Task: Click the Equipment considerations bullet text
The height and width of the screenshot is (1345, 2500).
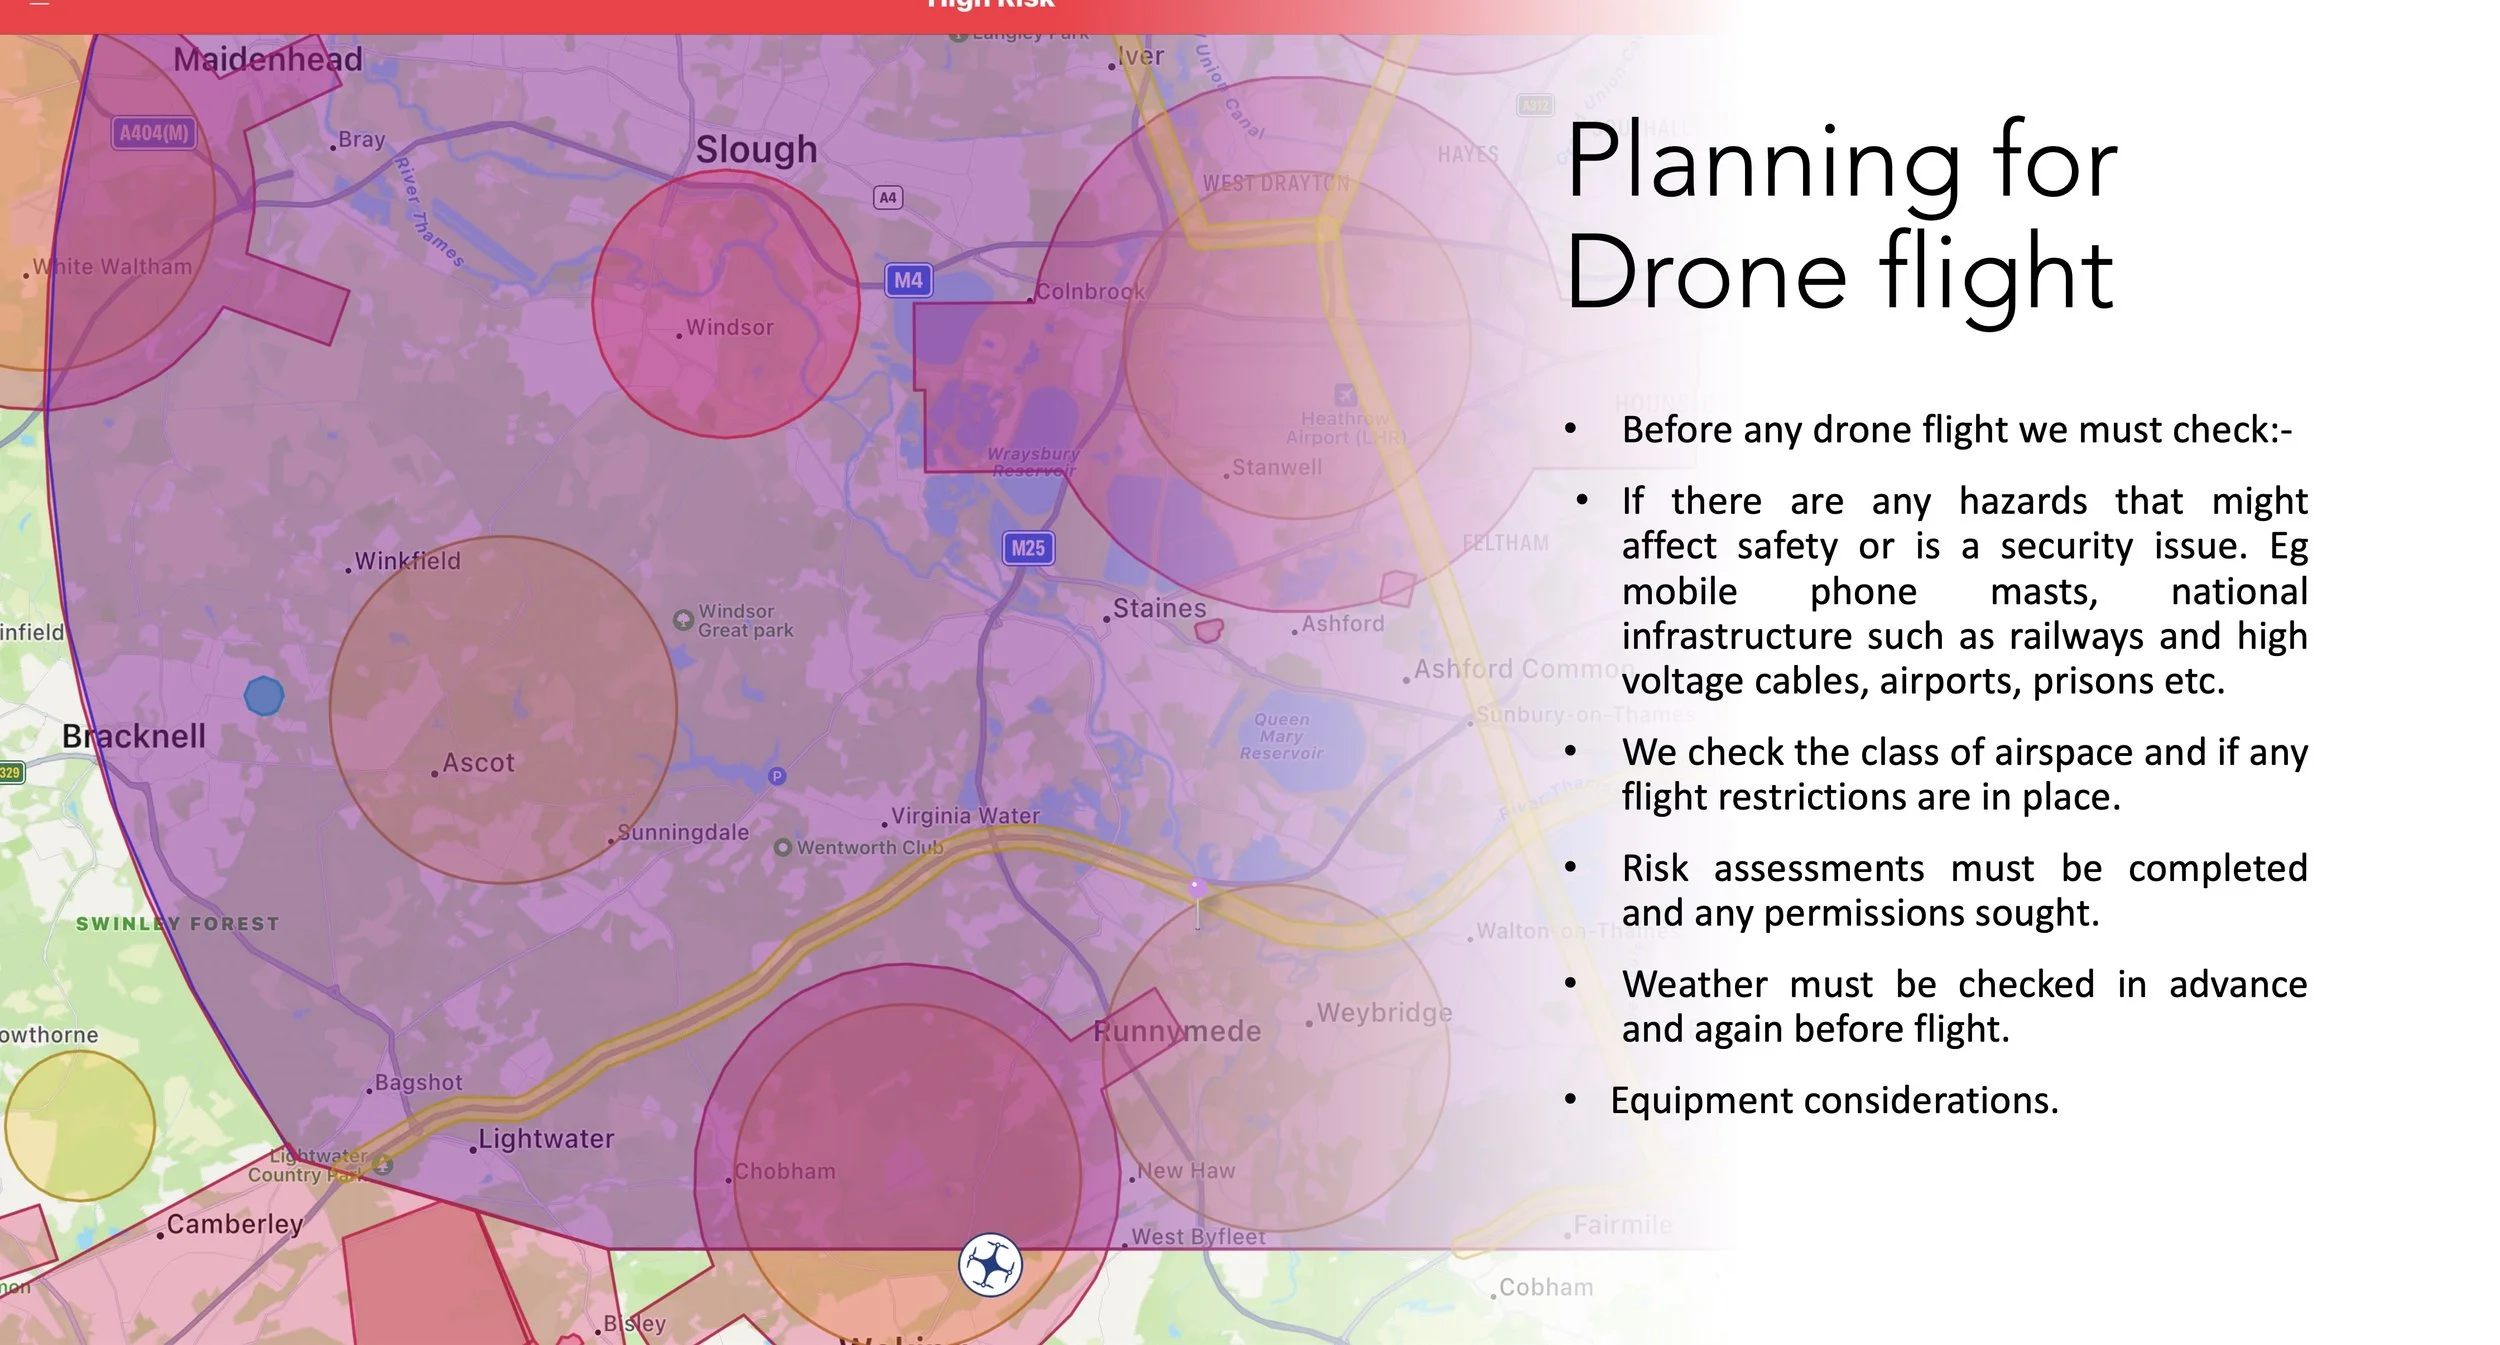Action: coord(1834,1100)
